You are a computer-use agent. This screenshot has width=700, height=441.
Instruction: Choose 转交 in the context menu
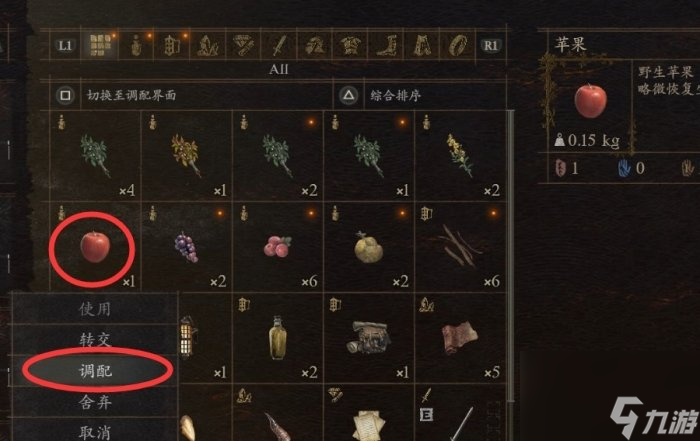point(95,340)
